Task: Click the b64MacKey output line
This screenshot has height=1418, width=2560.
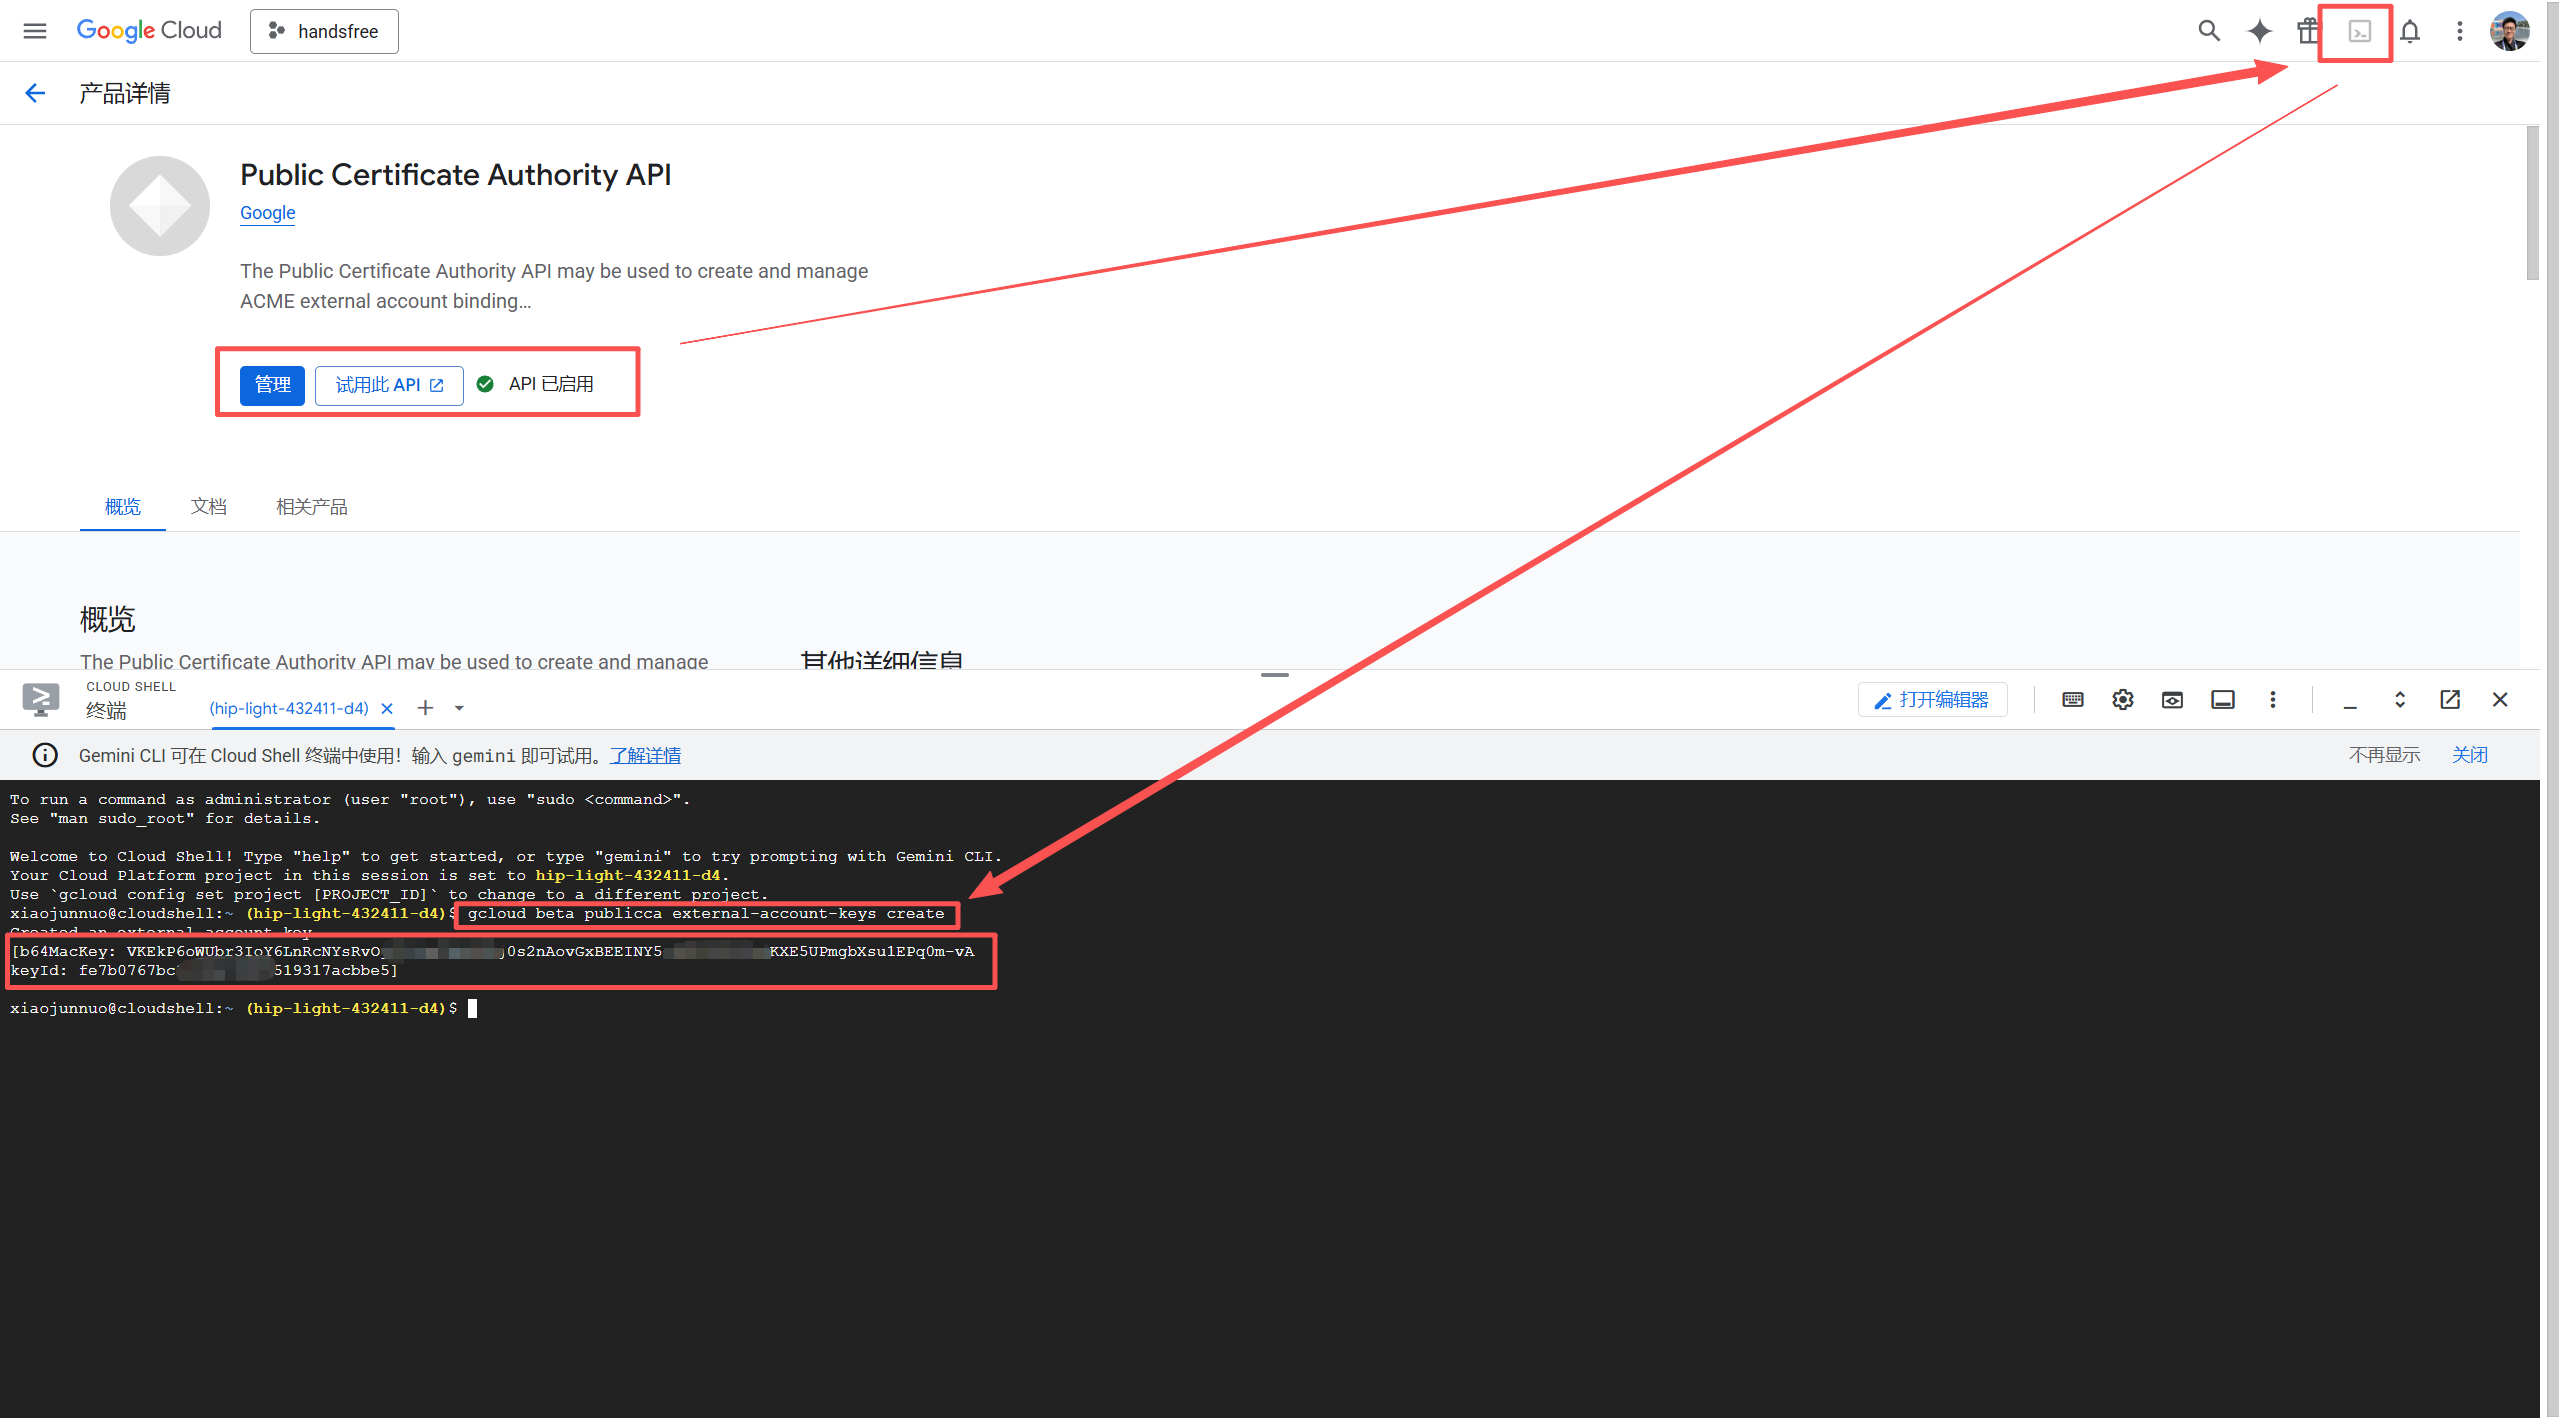Action: [493, 952]
